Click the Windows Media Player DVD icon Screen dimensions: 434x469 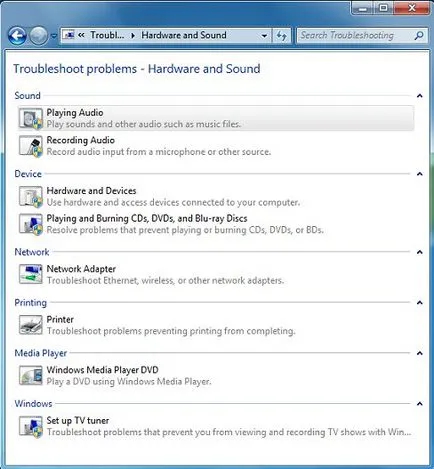(x=31, y=375)
